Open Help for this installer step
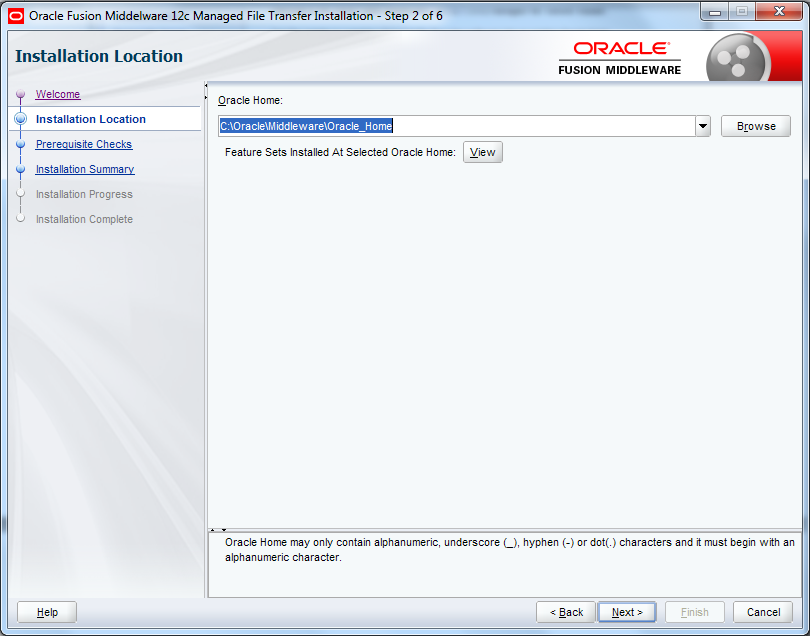 click(x=46, y=611)
